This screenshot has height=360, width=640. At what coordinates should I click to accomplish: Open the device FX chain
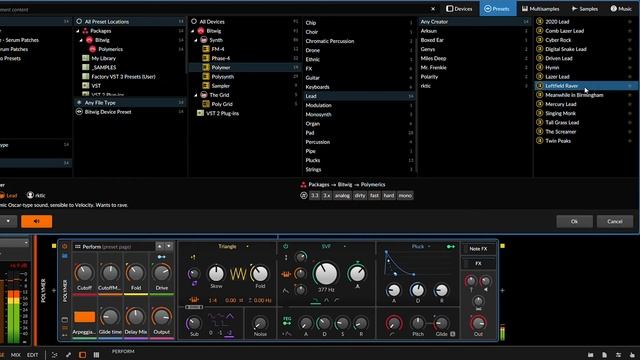coord(478,263)
